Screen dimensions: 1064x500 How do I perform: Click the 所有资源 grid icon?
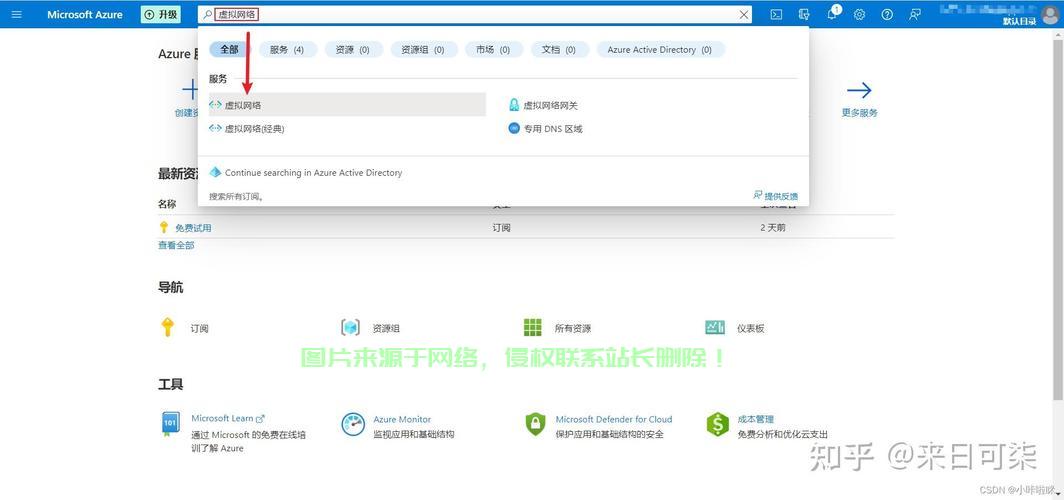pyautogui.click(x=533, y=328)
